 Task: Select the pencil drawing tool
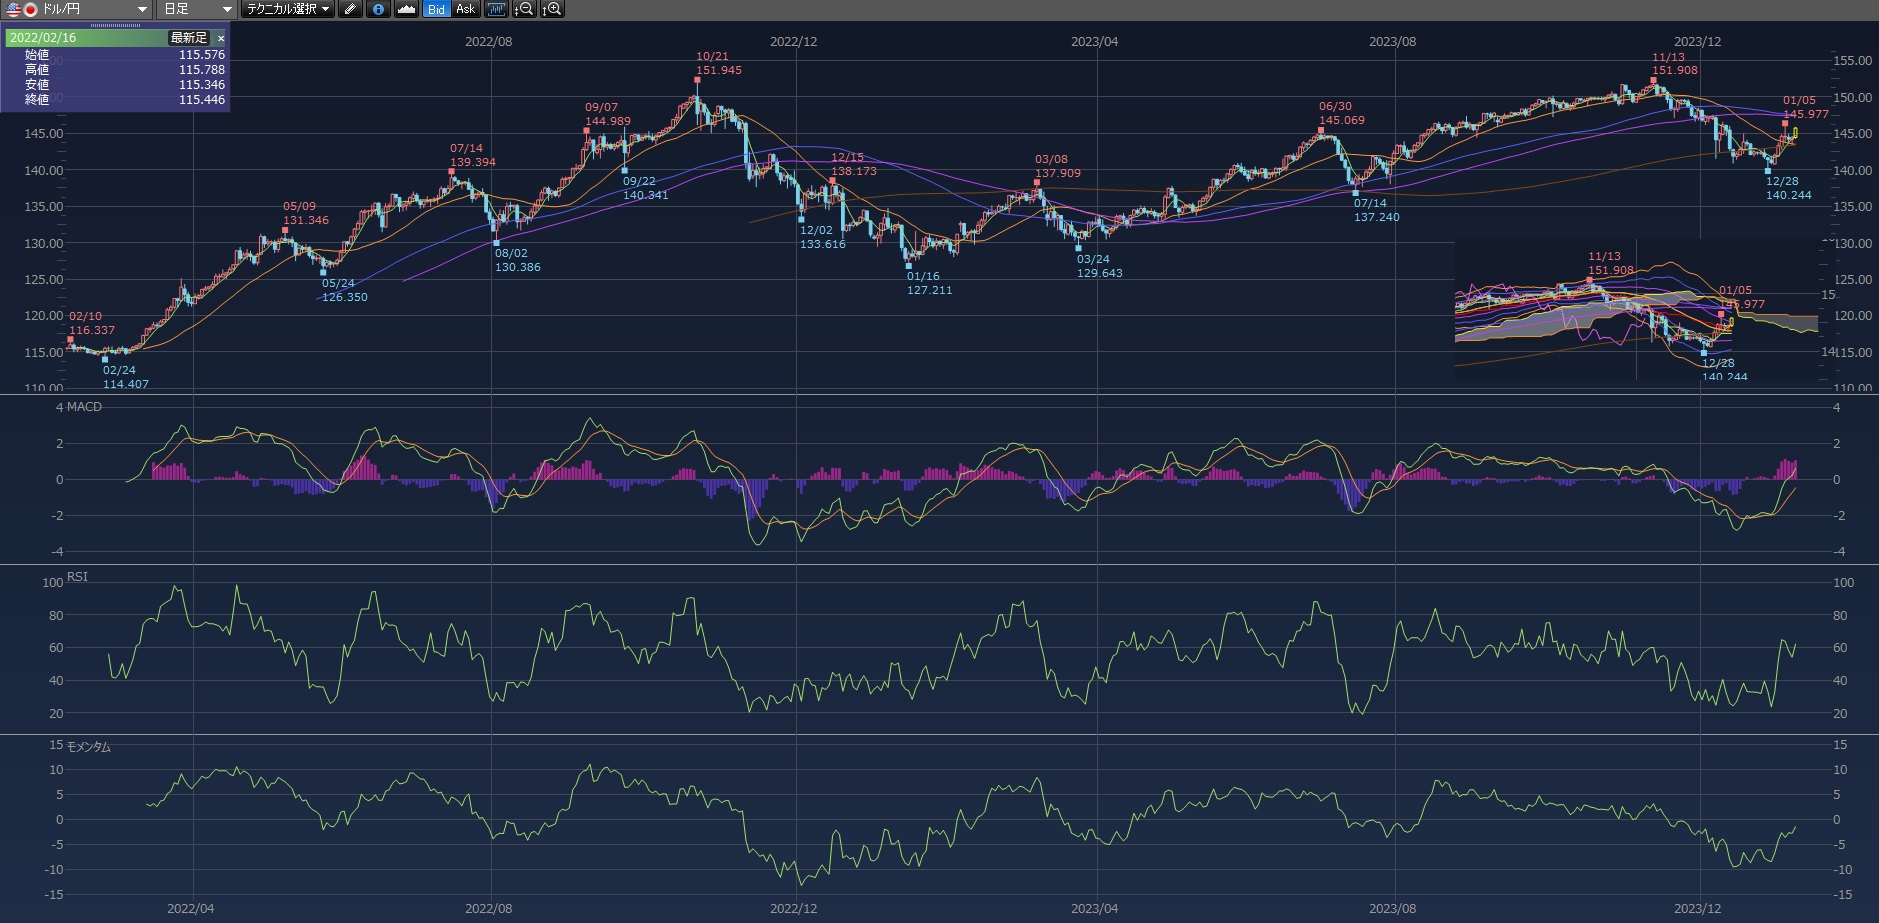click(x=350, y=9)
